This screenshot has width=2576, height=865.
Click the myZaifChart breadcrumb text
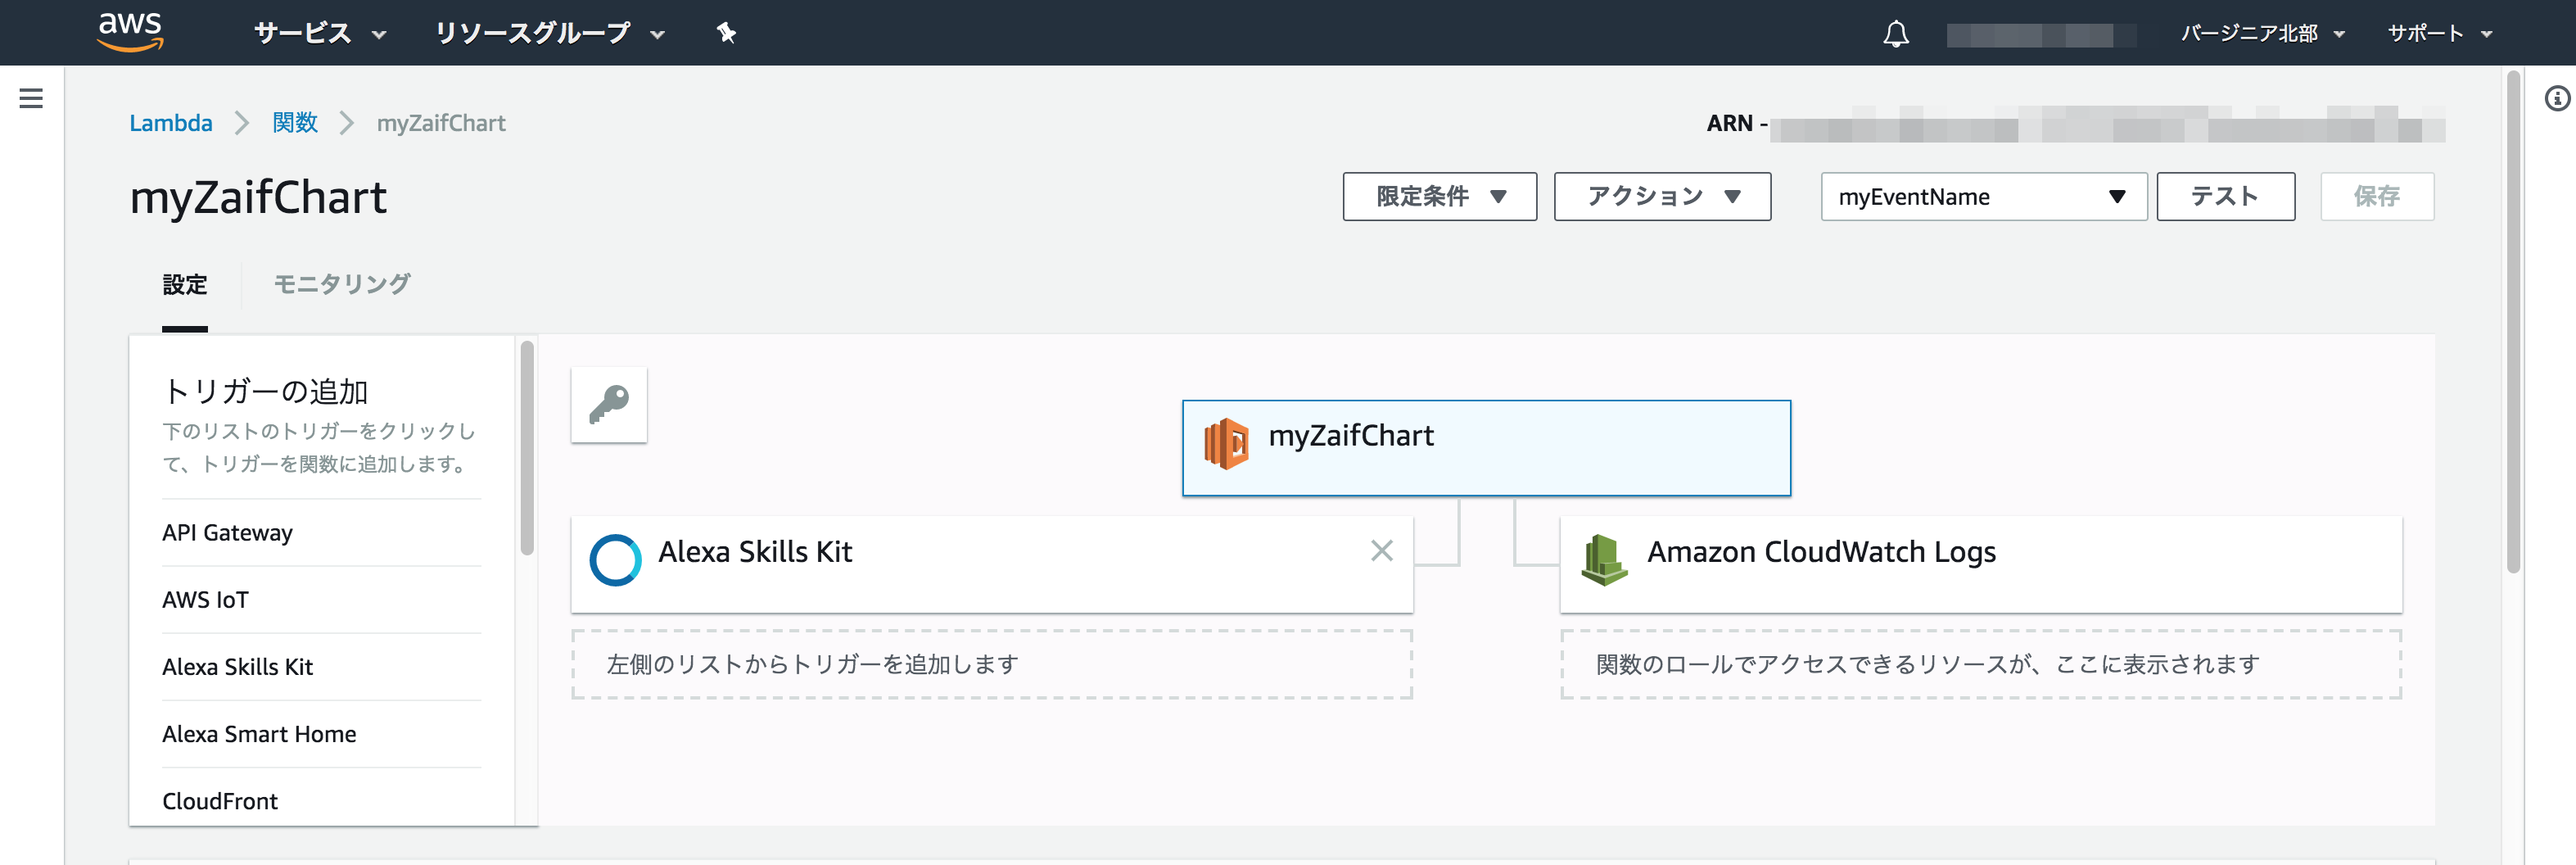[441, 123]
